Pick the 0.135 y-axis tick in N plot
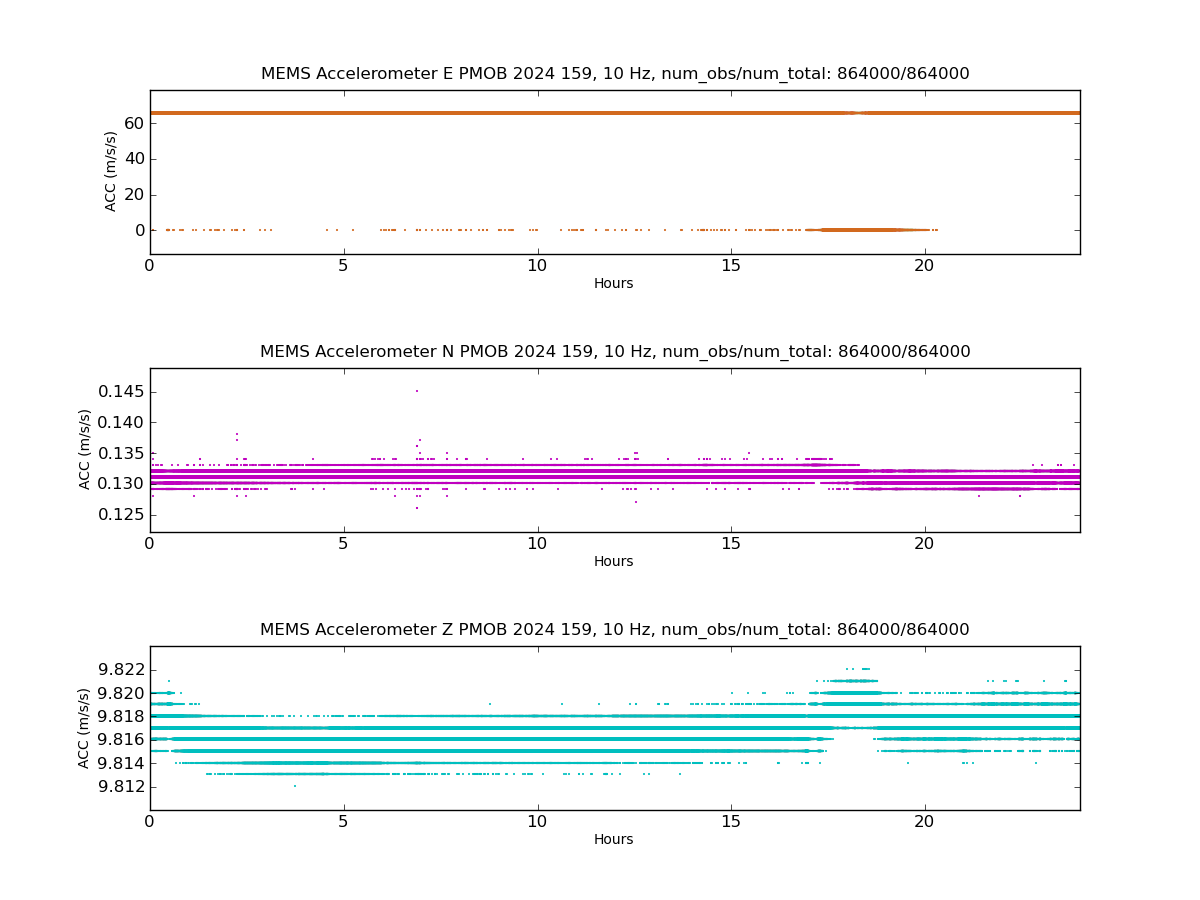This screenshot has height=900, width=1200. pos(121,453)
